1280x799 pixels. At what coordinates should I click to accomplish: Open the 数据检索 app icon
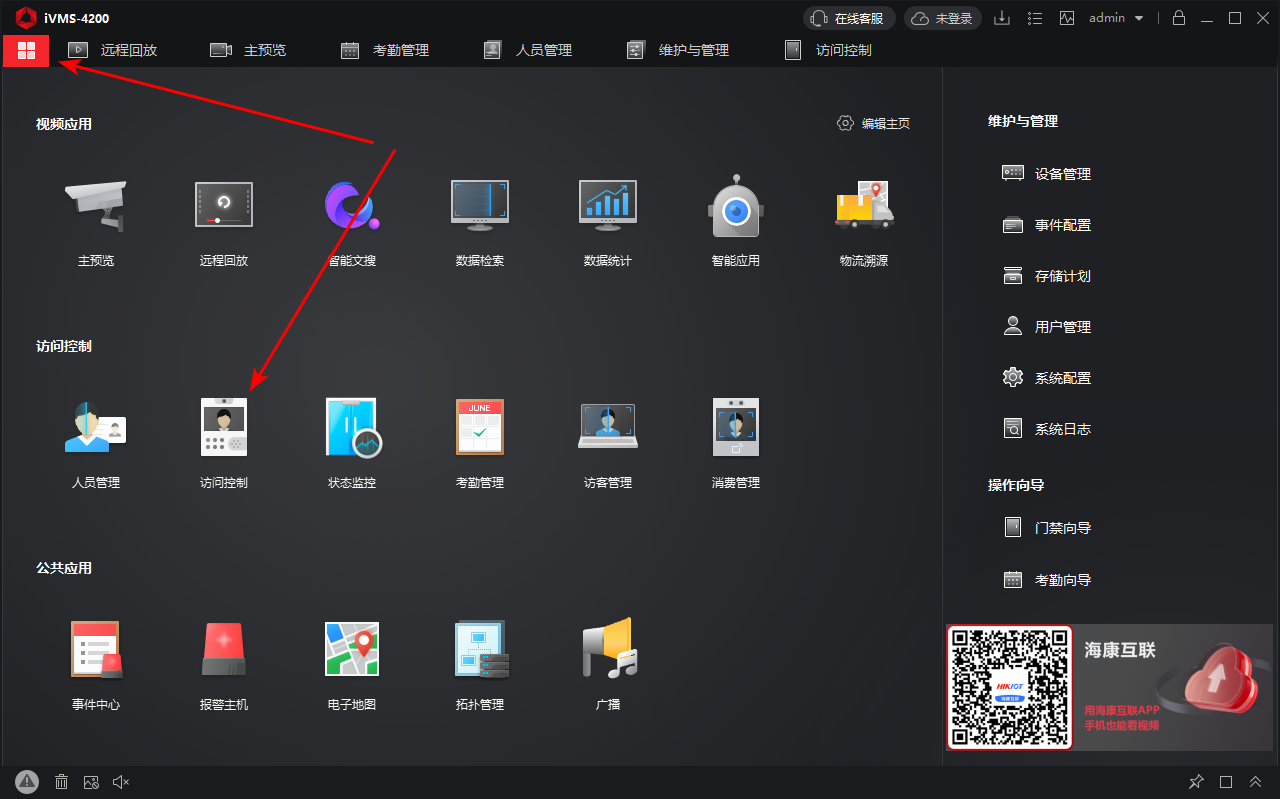coord(480,207)
